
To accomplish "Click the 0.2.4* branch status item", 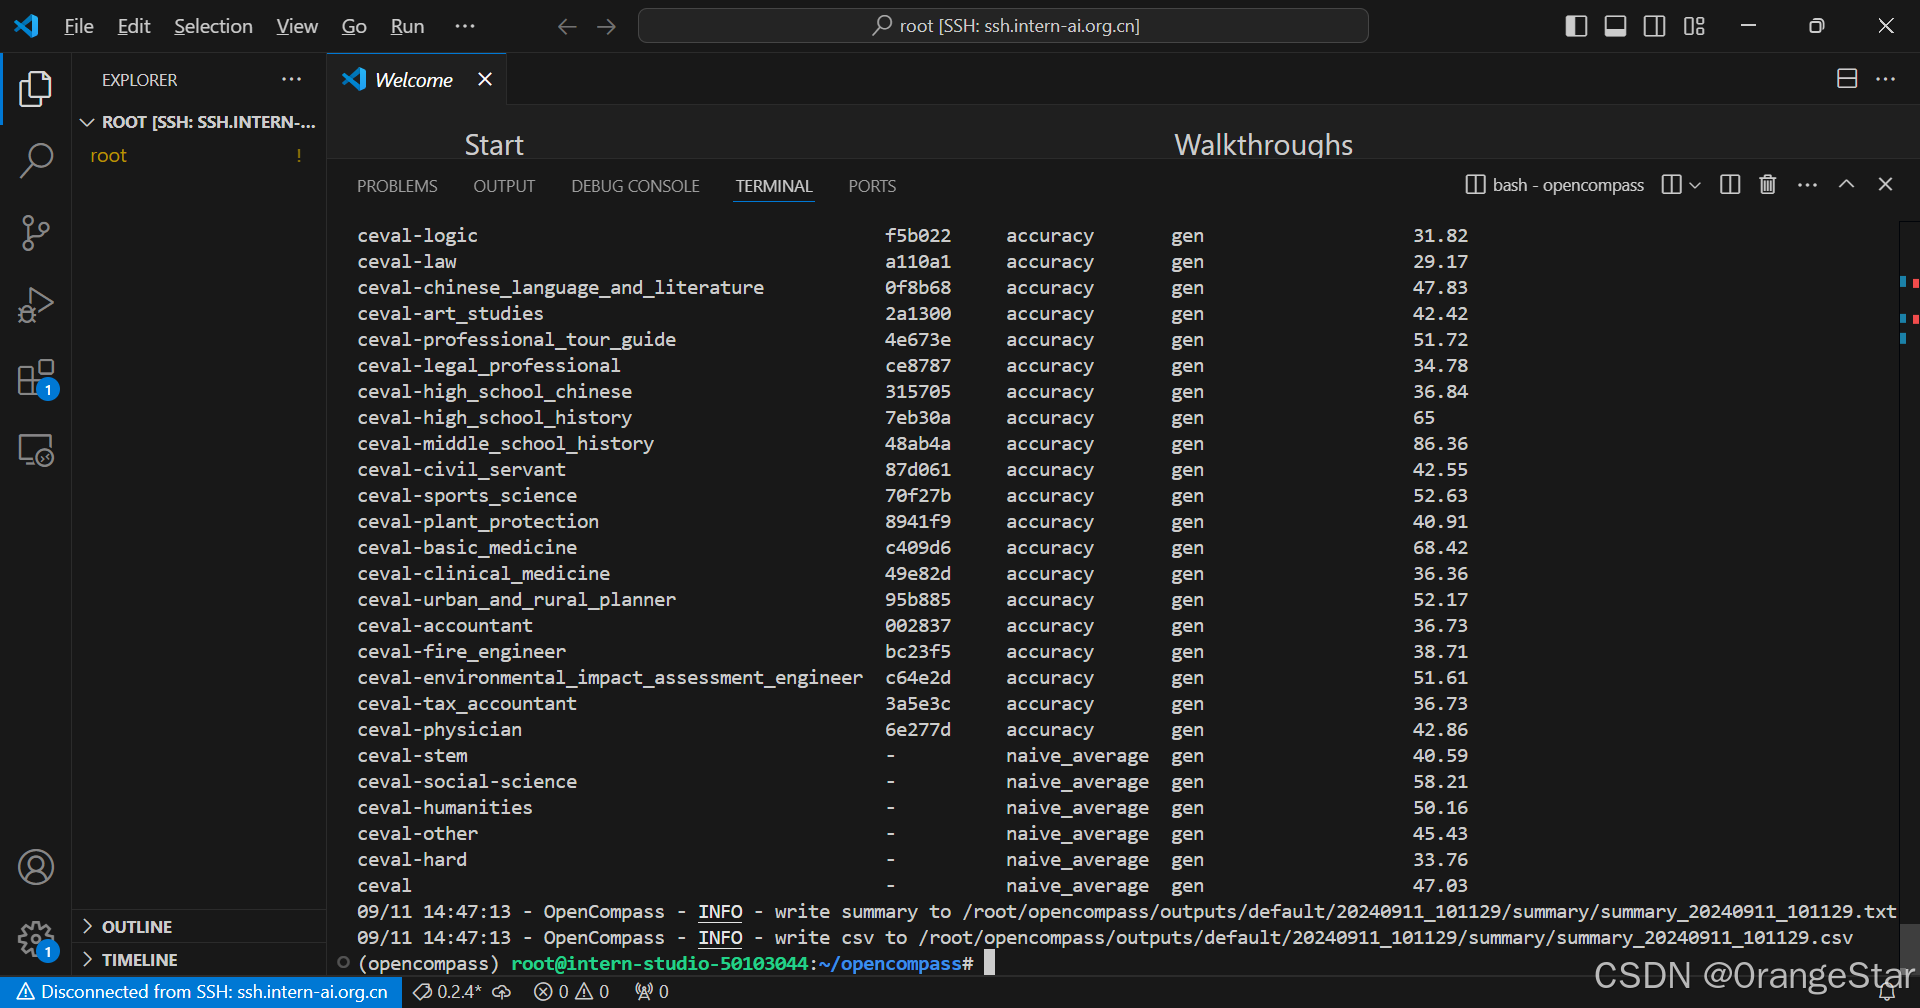I will 448,992.
